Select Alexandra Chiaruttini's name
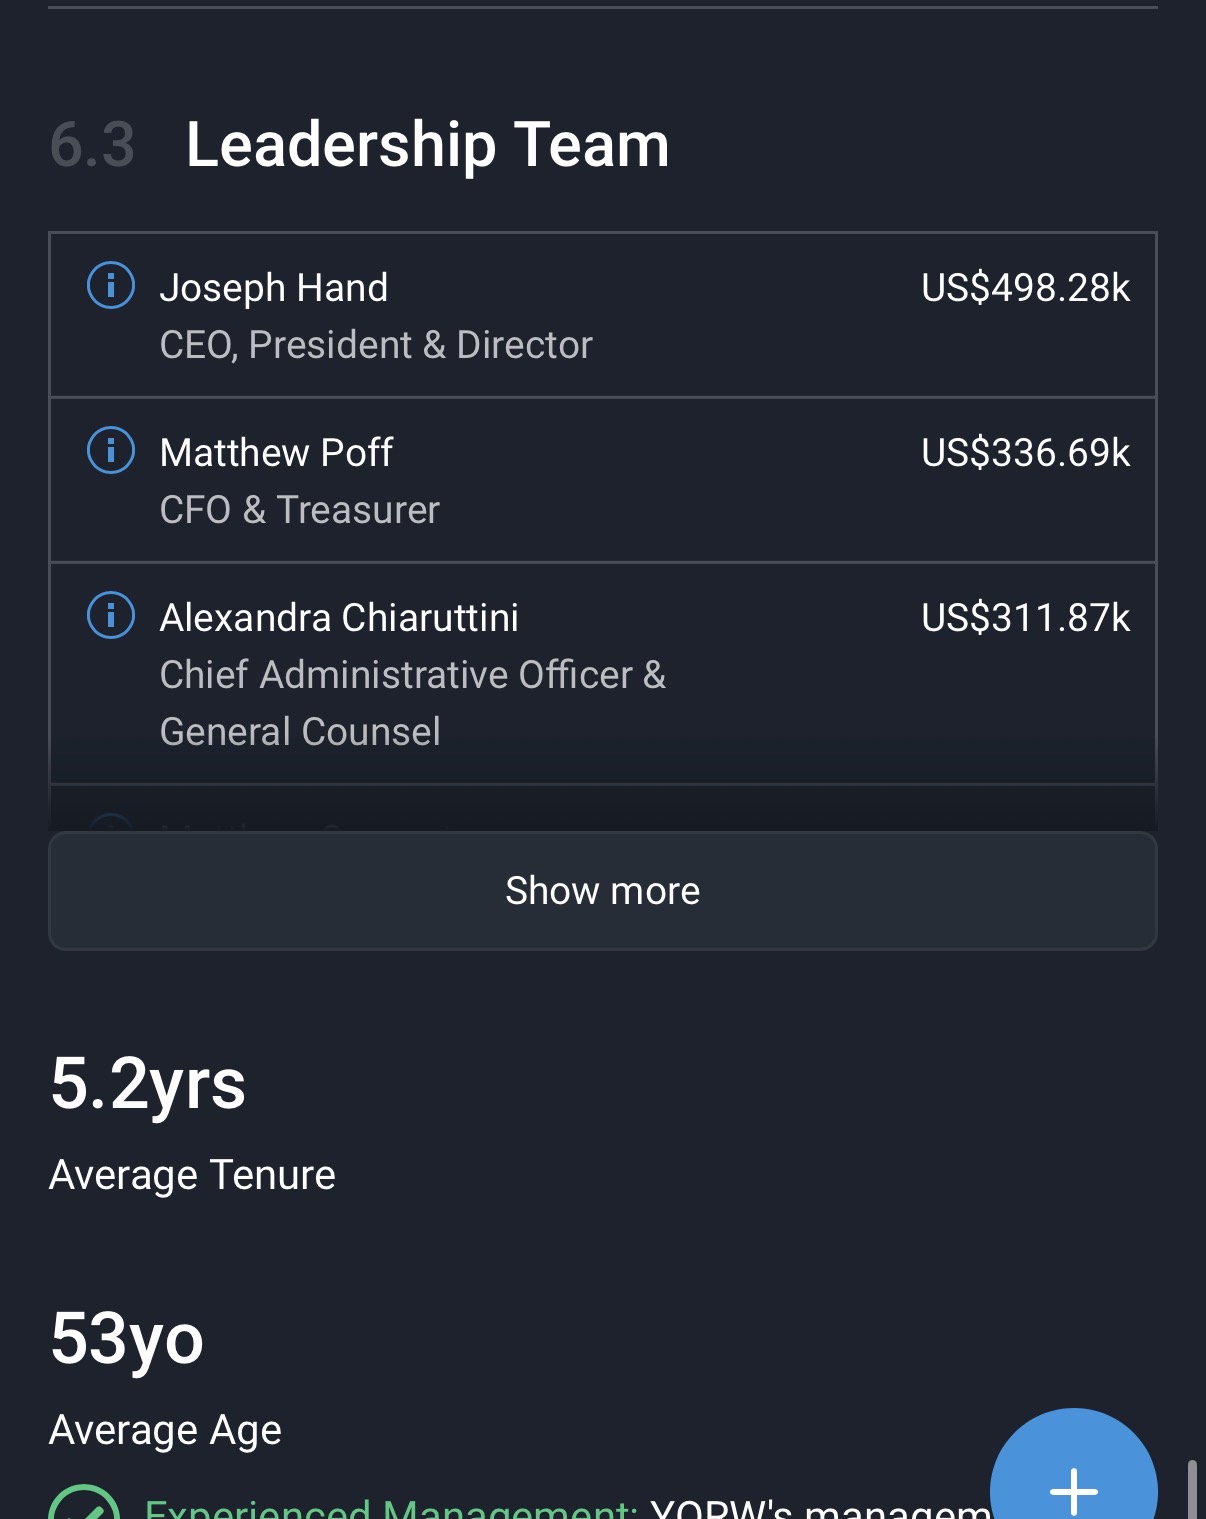This screenshot has width=1206, height=1519. coord(339,618)
